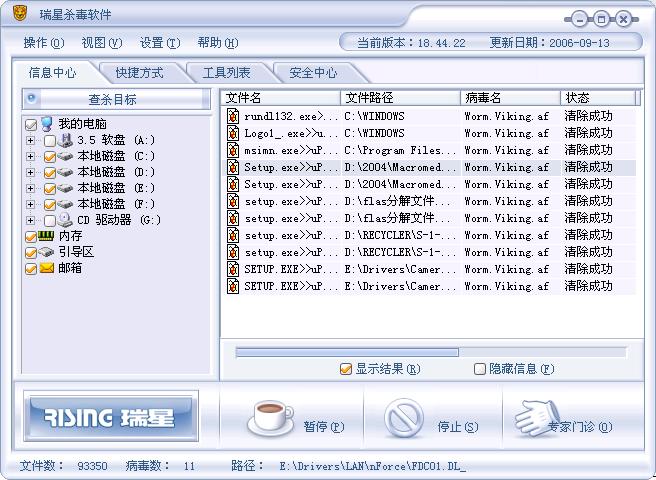Open the 视图 menu
The image size is (656, 480).
tap(102, 43)
